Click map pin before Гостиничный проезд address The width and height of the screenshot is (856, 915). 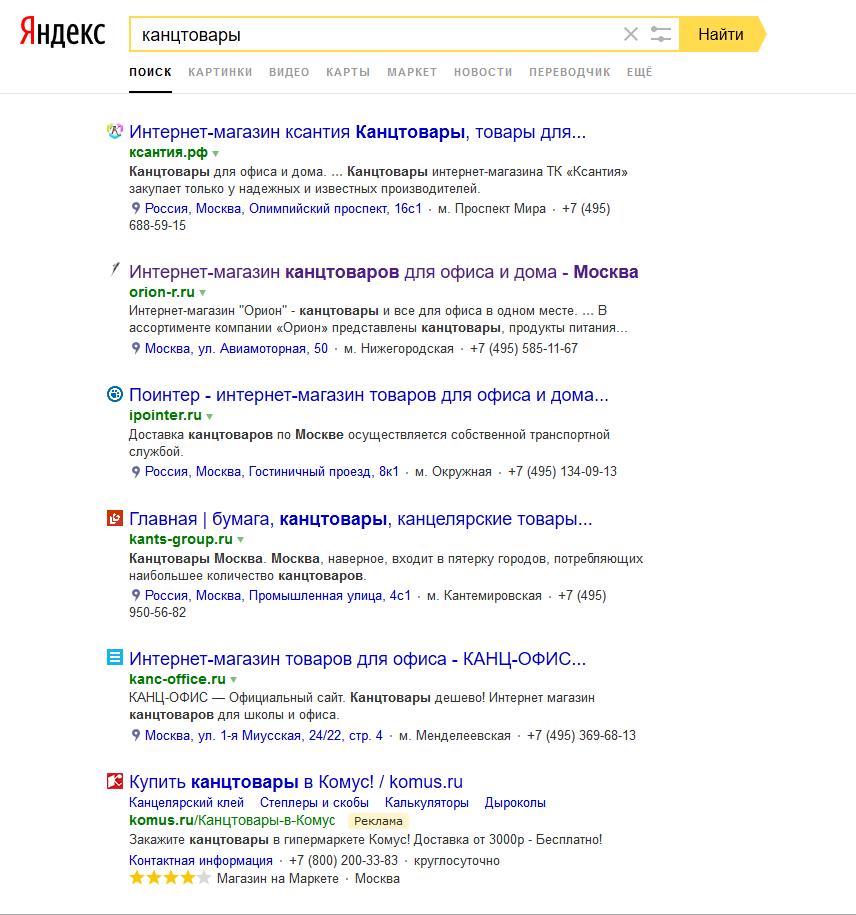click(x=135, y=471)
